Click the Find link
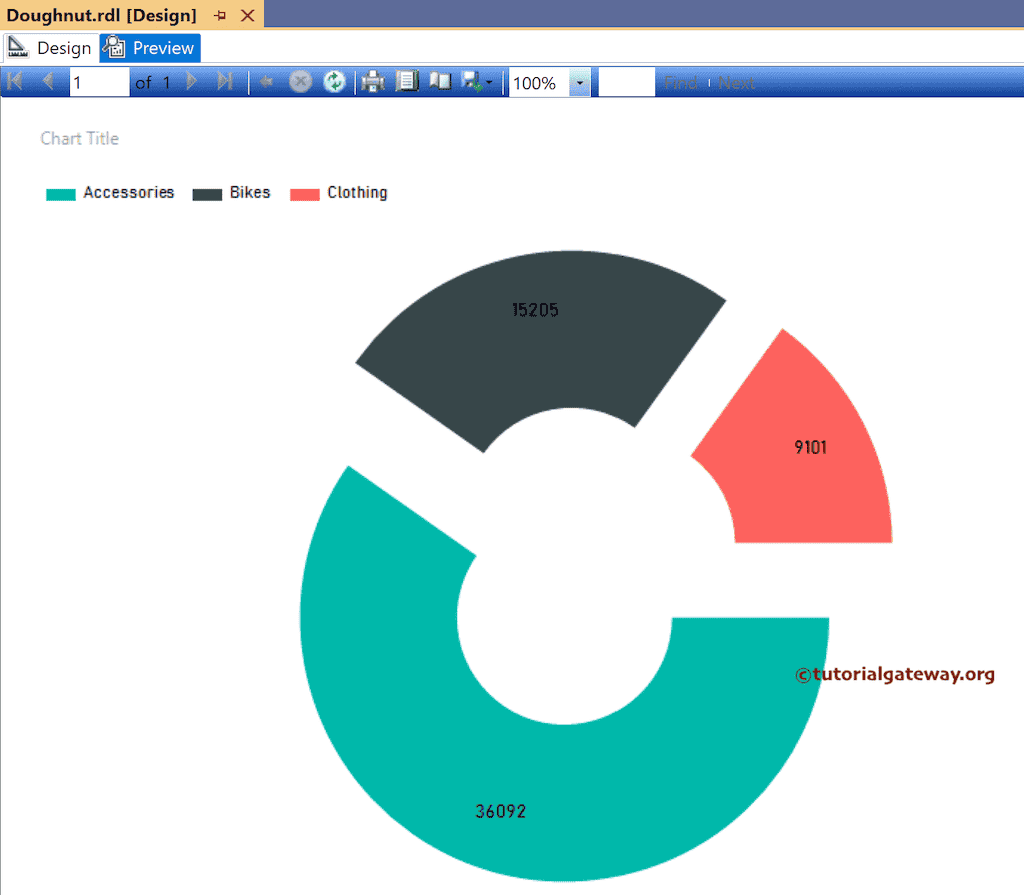This screenshot has width=1024, height=895. pyautogui.click(x=681, y=82)
